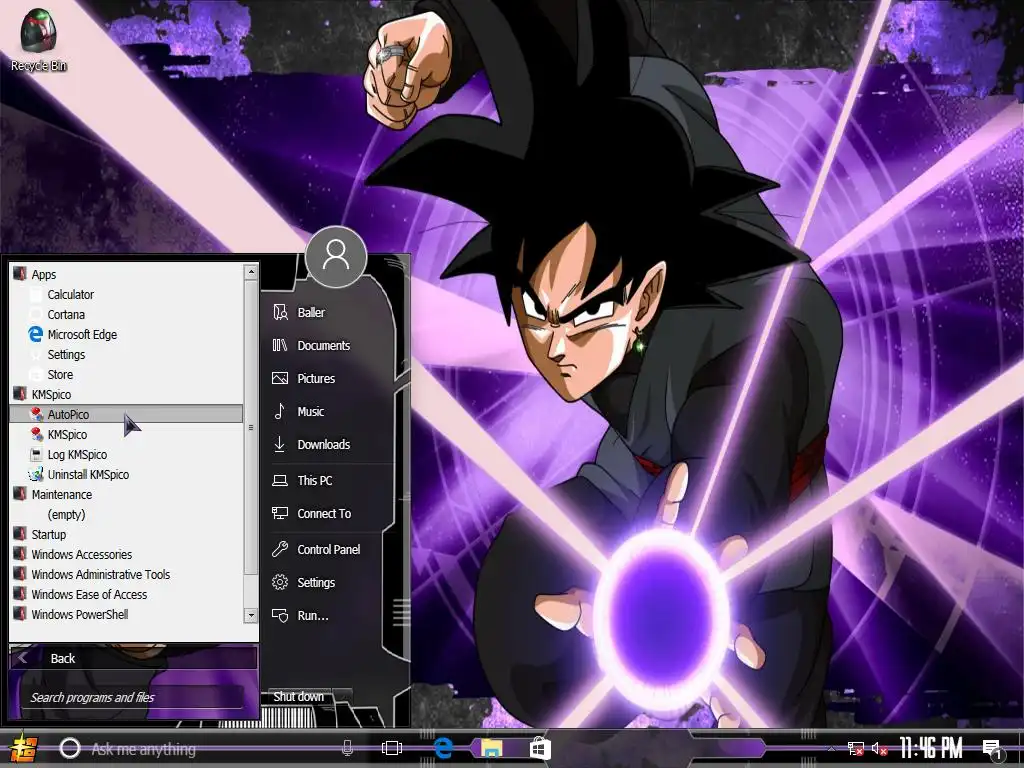The image size is (1024, 768).
Task: Click the Start button on the taskbar
Action: [24, 748]
